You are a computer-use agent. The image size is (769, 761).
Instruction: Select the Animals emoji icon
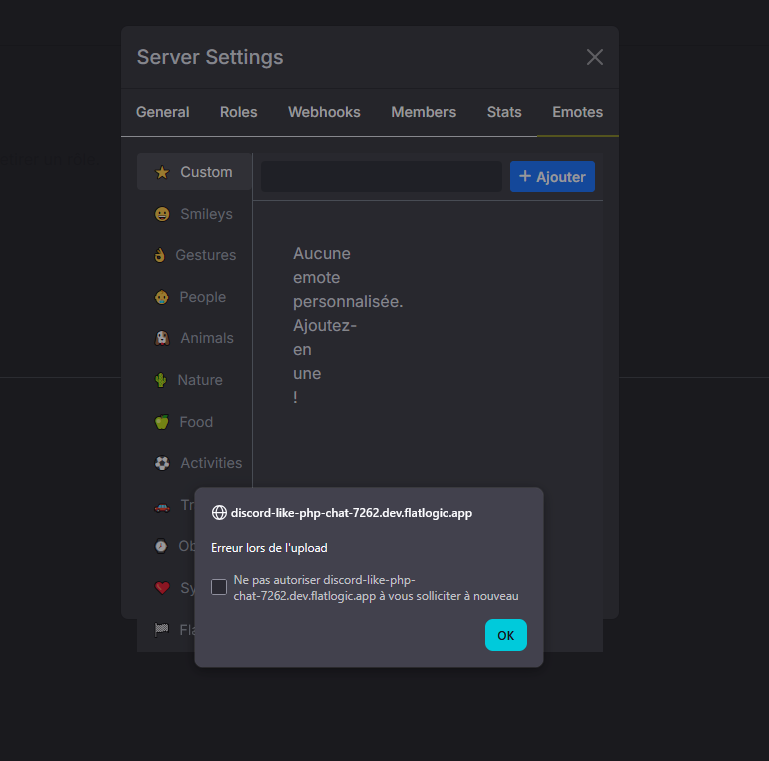point(162,339)
